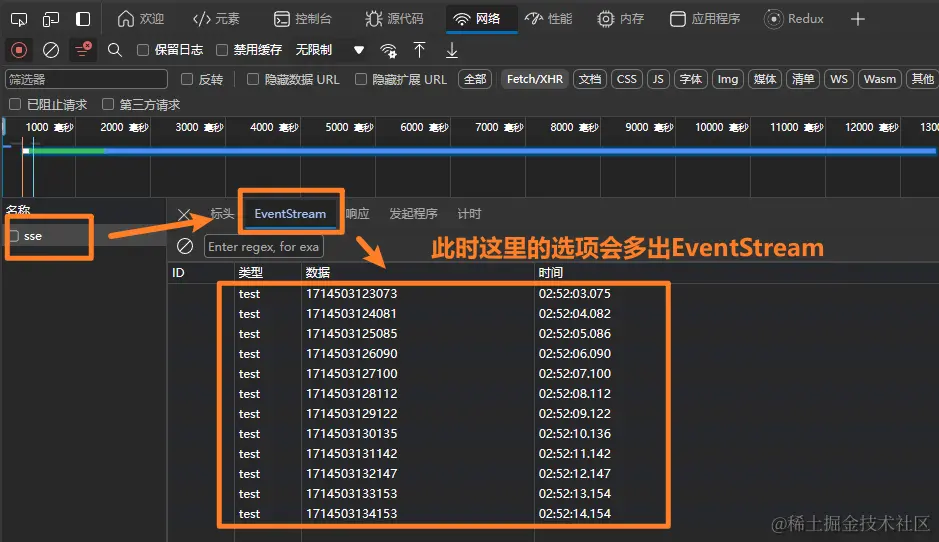The height and width of the screenshot is (542, 939).
Task: Open the 应用程序 application tab
Action: [705, 19]
